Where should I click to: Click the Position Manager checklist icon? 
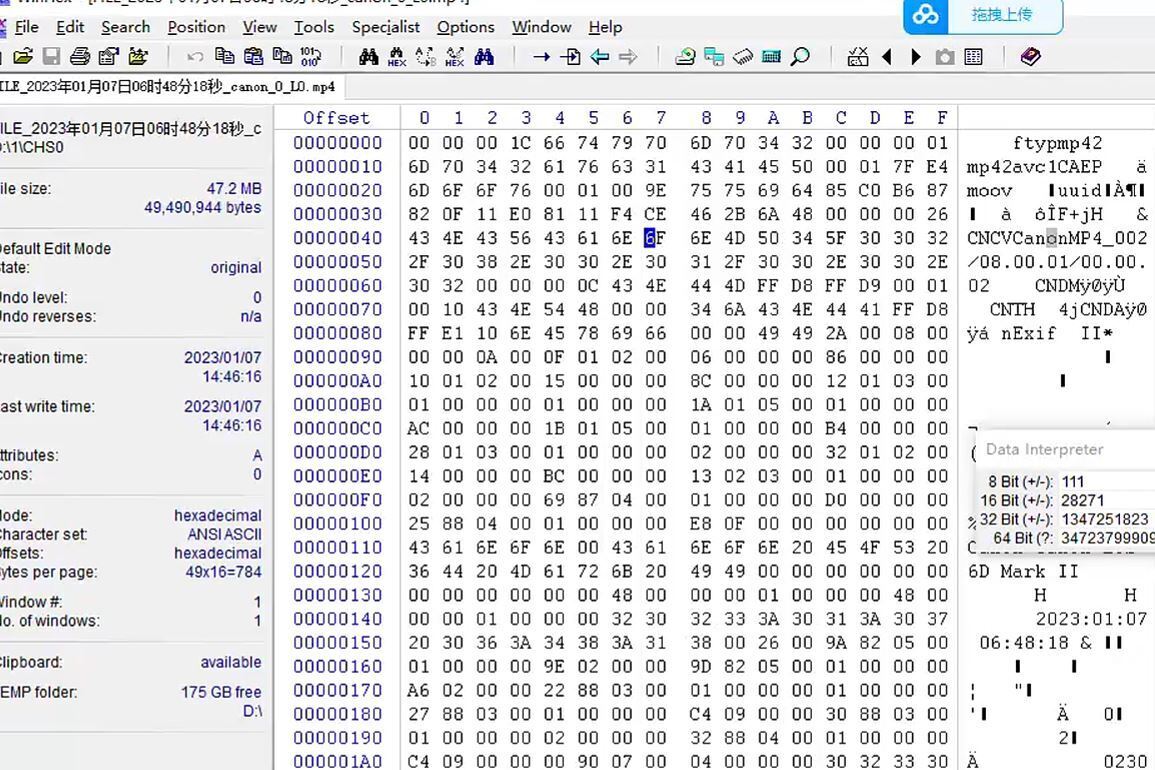tap(858, 56)
